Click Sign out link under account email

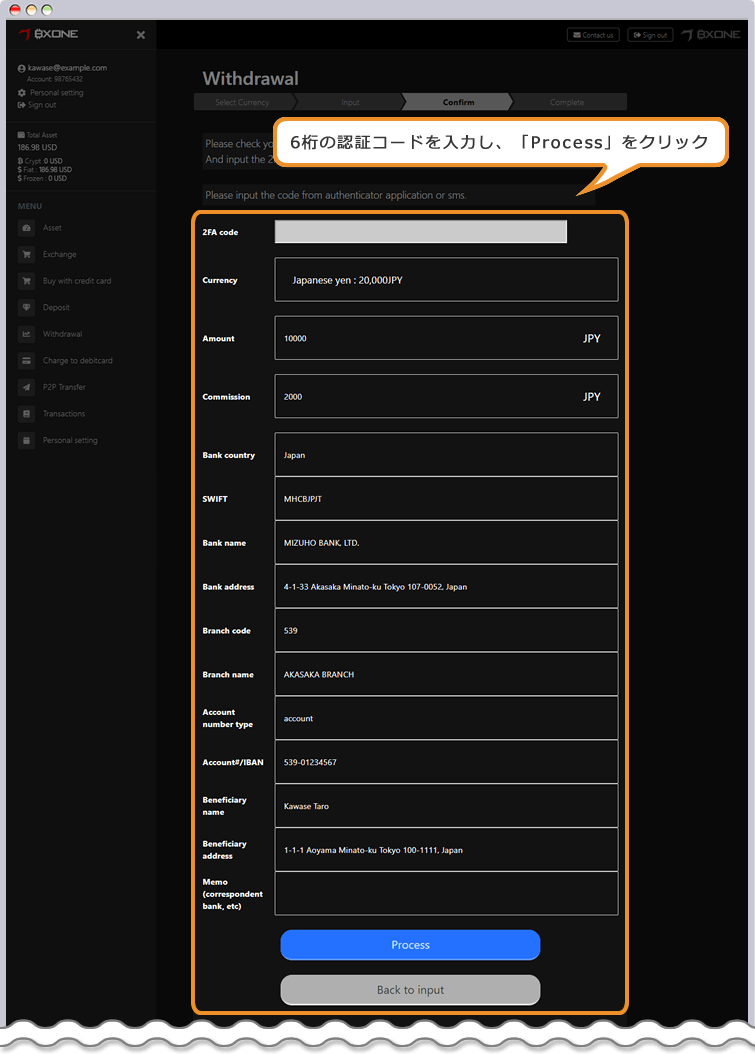[x=41, y=105]
